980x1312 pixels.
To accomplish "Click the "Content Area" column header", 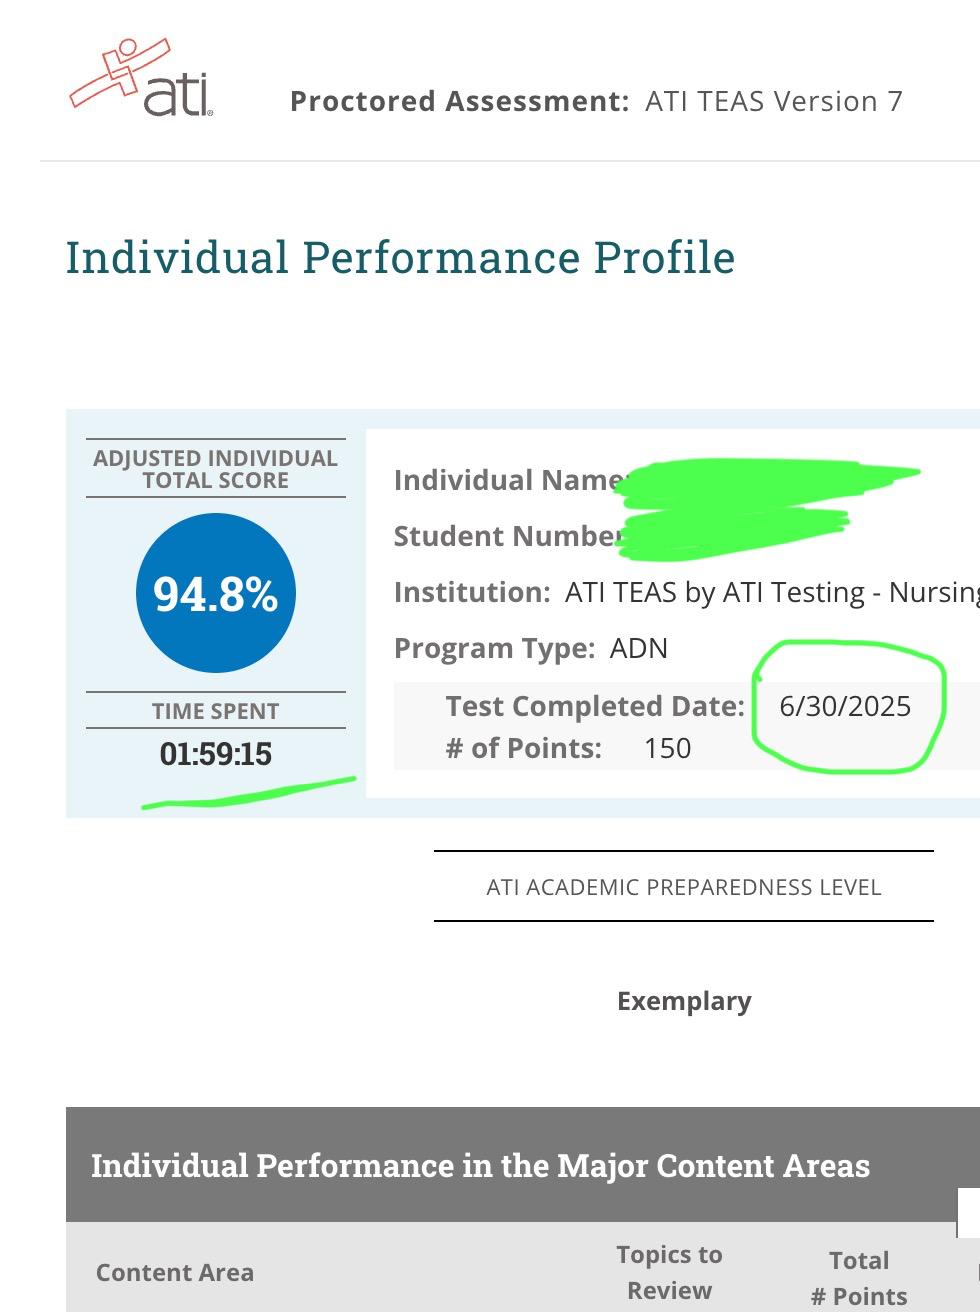I will click(x=175, y=1272).
